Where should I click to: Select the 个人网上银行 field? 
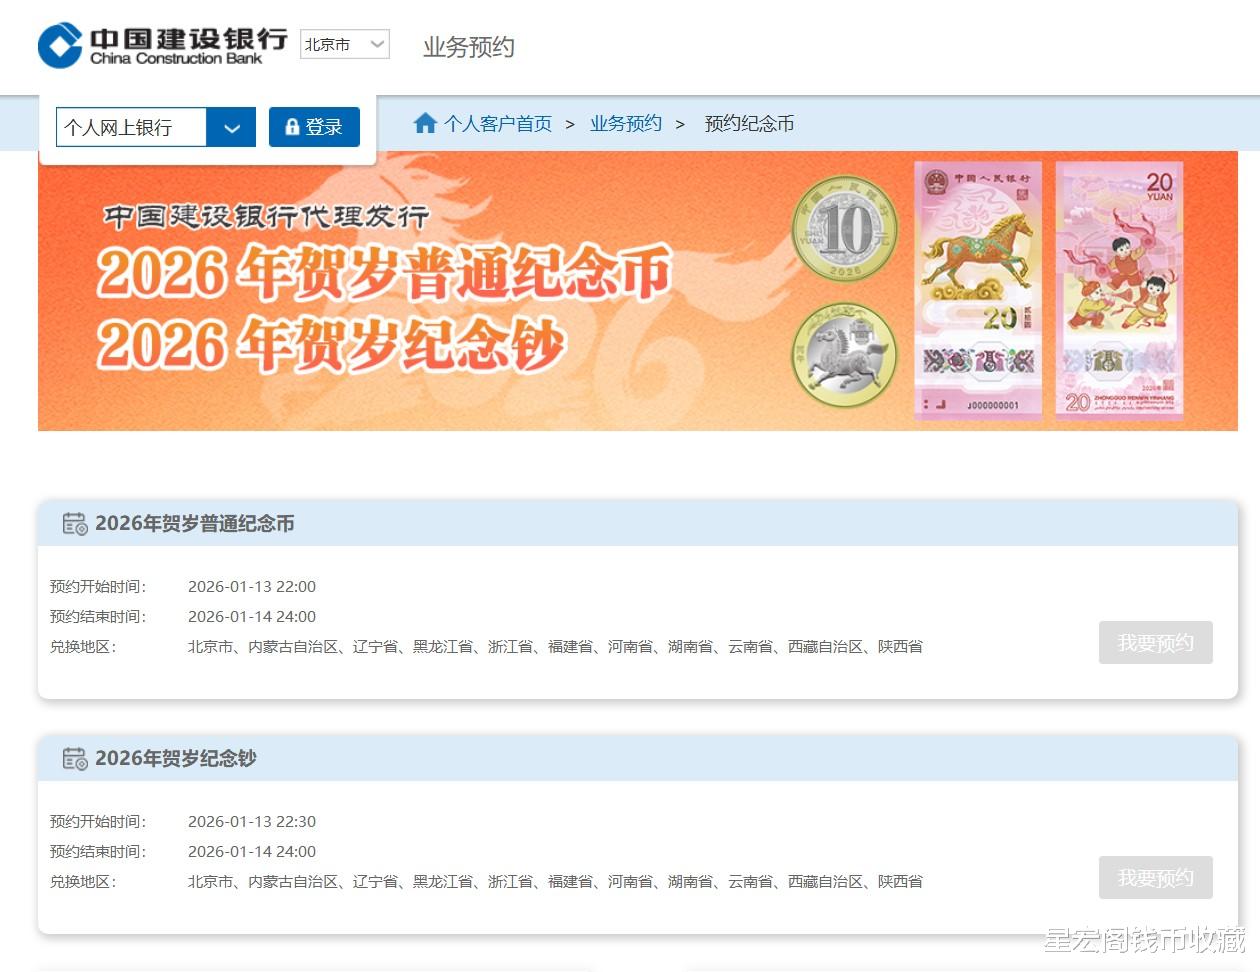[x=131, y=127]
